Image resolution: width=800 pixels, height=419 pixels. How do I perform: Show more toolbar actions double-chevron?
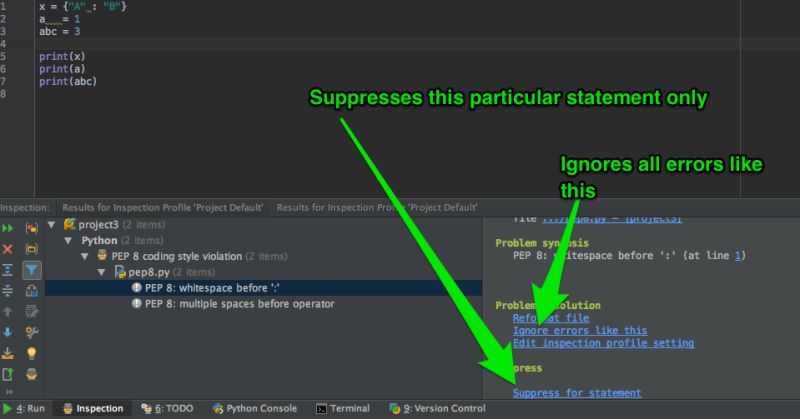tap(8, 392)
